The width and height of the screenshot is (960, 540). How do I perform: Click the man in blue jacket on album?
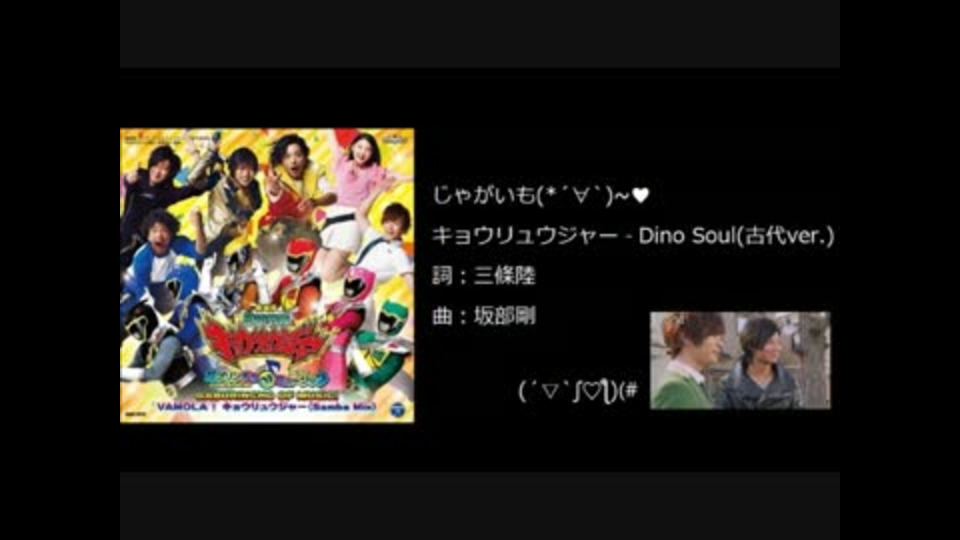(x=156, y=257)
